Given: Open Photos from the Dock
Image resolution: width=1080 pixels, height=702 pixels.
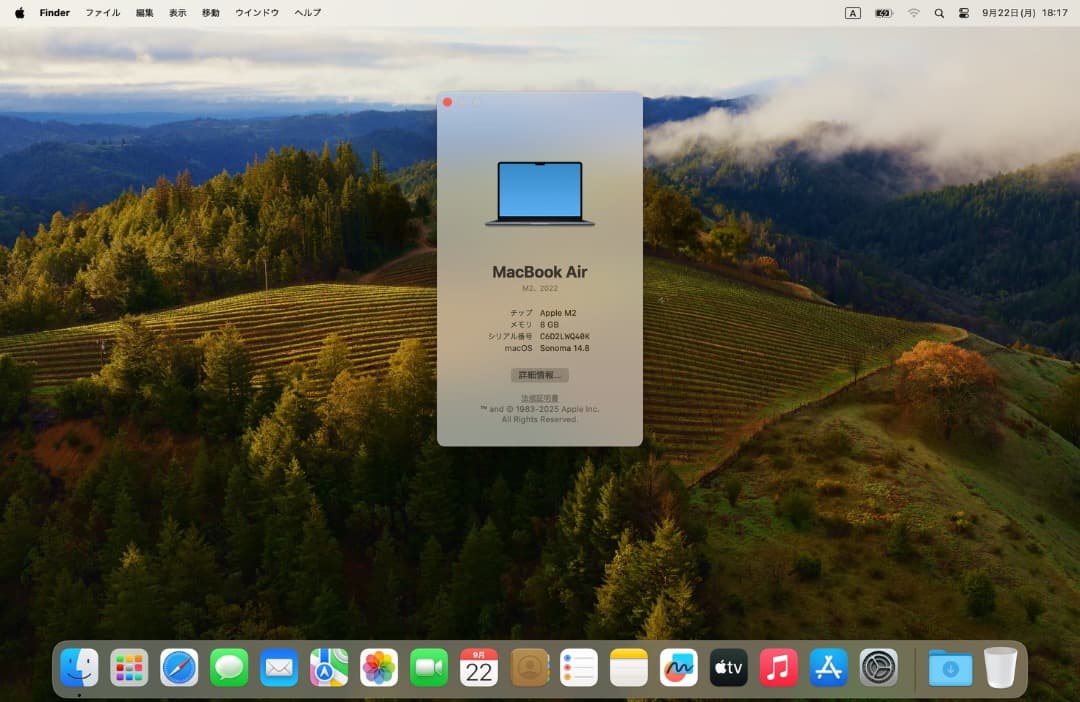Looking at the screenshot, I should [379, 666].
